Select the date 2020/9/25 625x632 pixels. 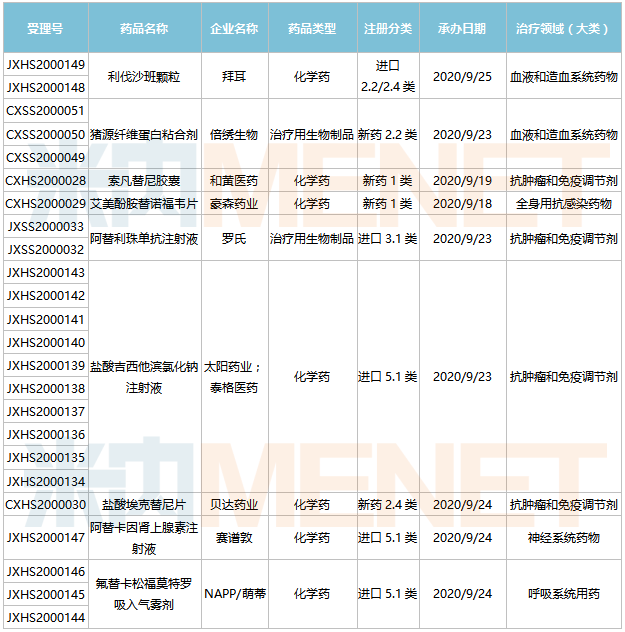click(x=463, y=76)
